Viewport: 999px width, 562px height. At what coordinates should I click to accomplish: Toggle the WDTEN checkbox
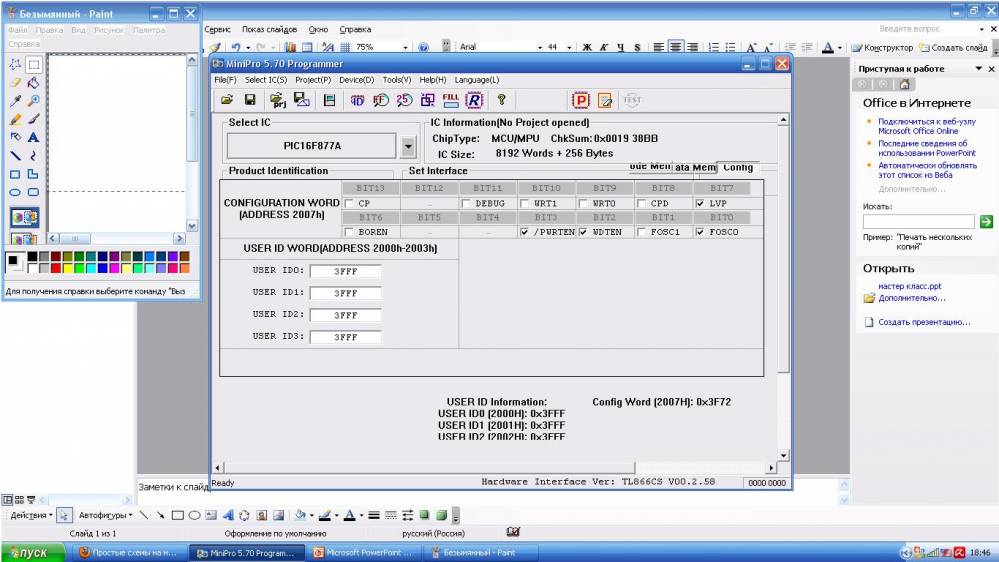coord(583,232)
